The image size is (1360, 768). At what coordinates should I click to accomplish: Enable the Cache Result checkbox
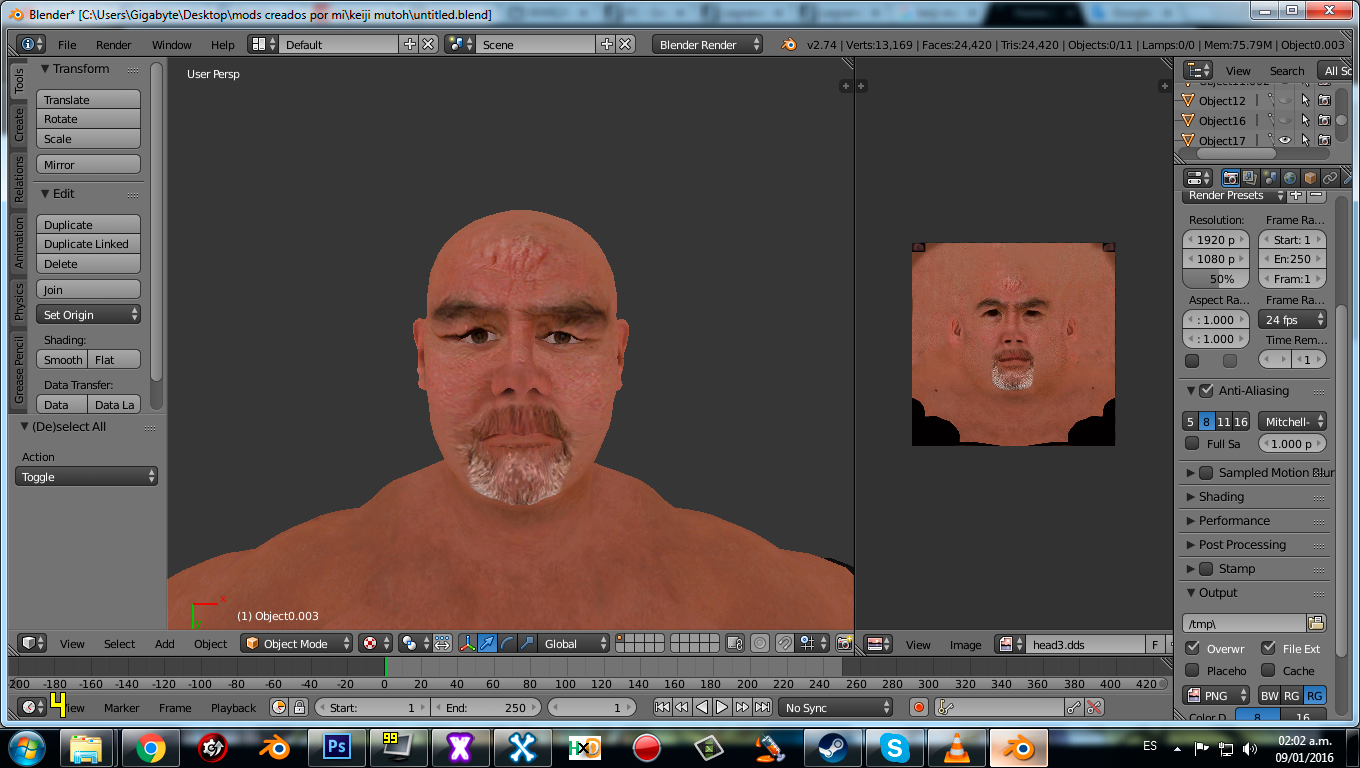1268,670
